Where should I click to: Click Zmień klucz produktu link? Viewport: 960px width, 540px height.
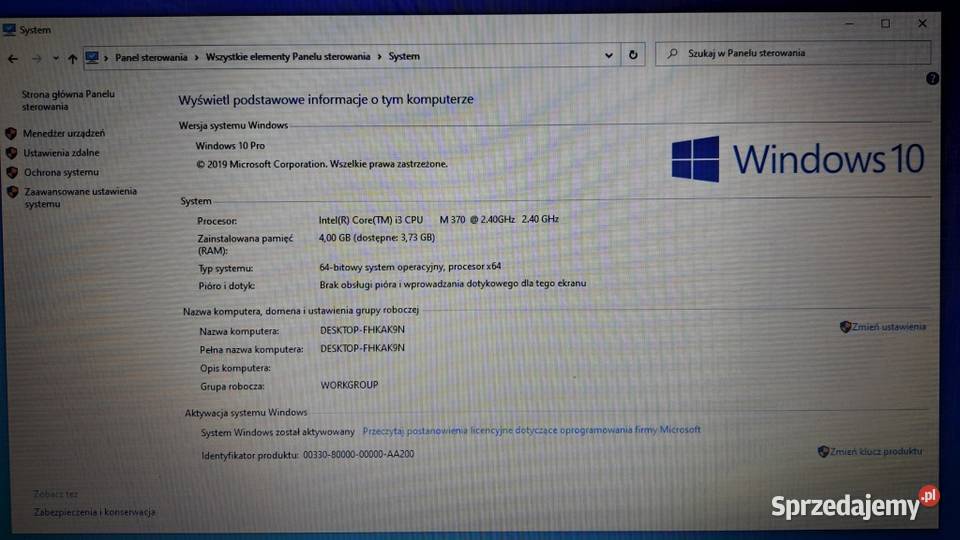876,451
